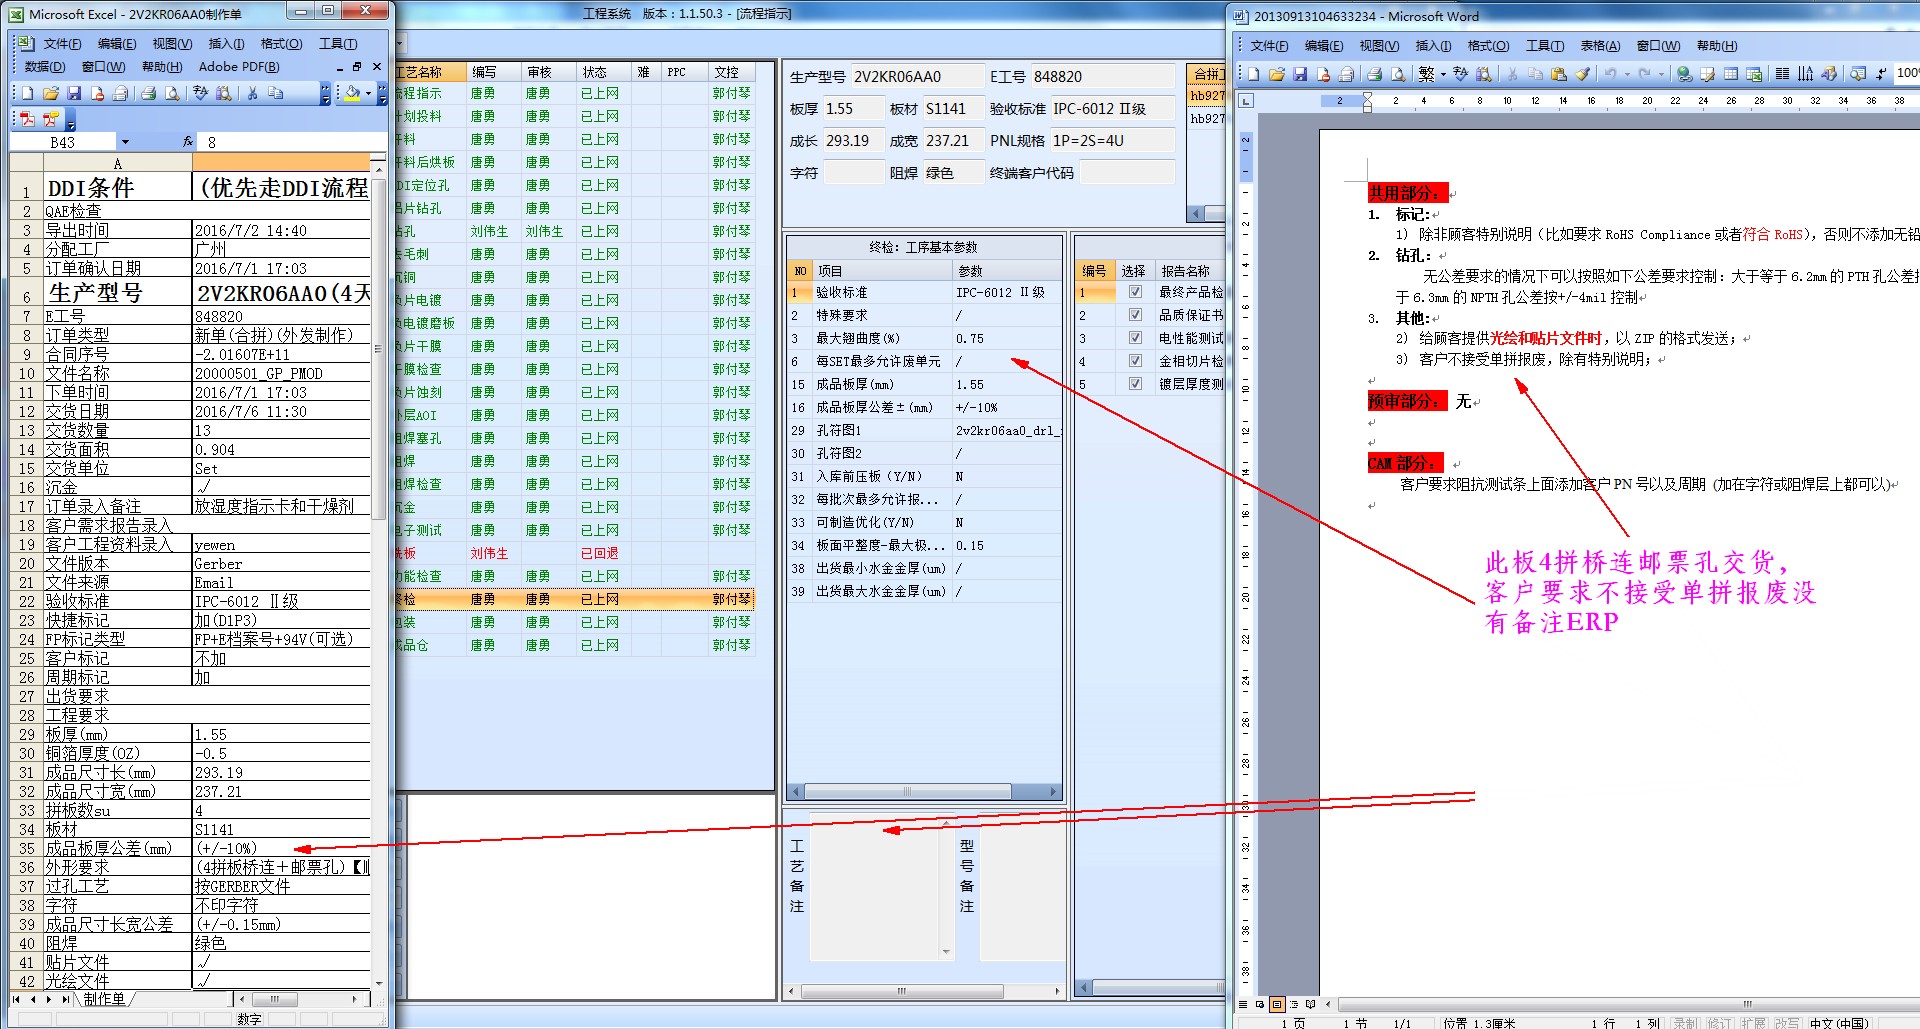Uncheck the 金相切片检 report checkbox
The width and height of the screenshot is (1920, 1029).
[x=1135, y=361]
